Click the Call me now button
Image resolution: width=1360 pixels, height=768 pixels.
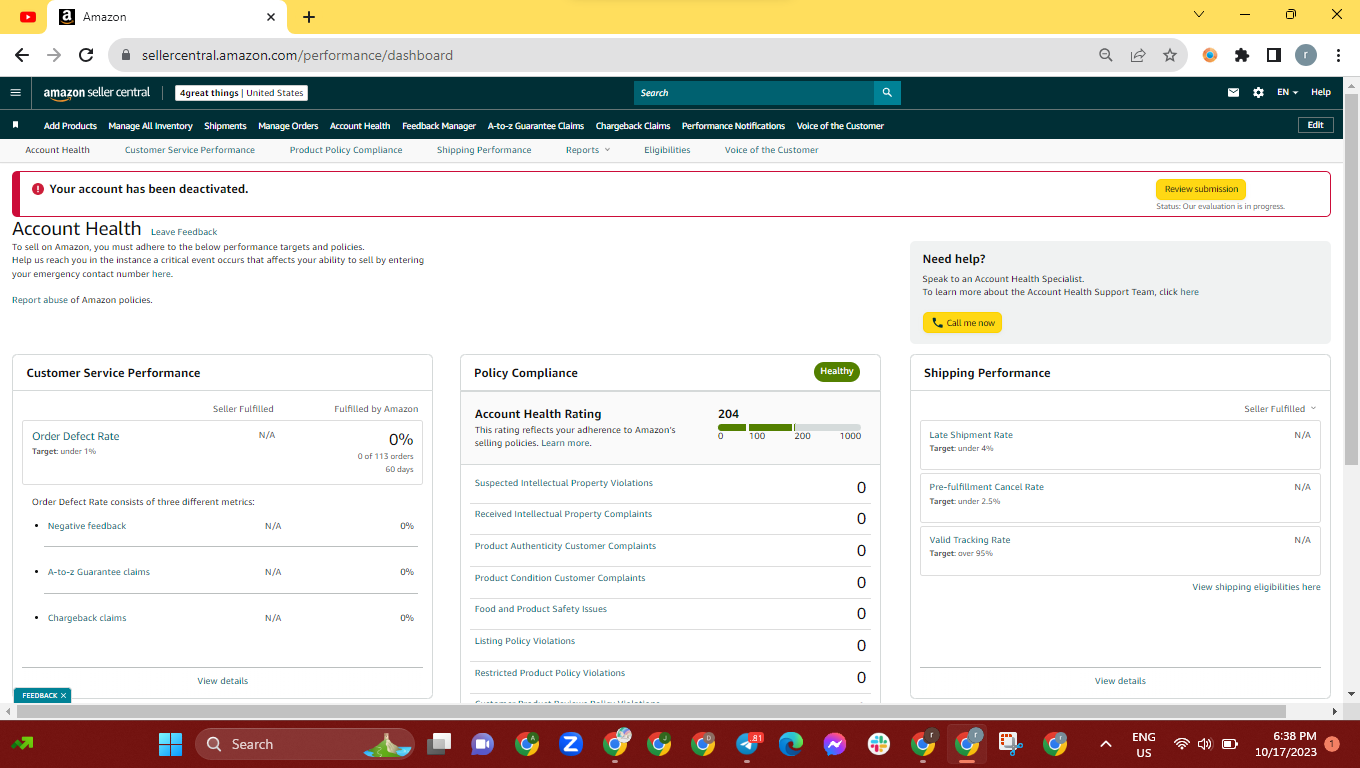(962, 323)
